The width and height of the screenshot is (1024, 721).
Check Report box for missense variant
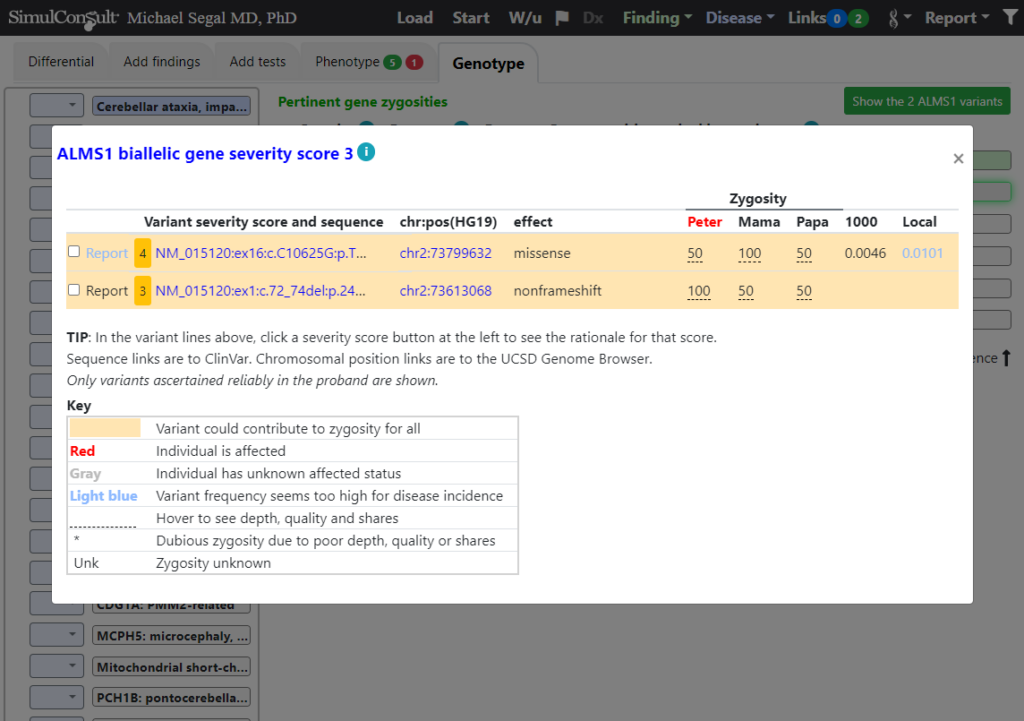pyautogui.click(x=74, y=252)
